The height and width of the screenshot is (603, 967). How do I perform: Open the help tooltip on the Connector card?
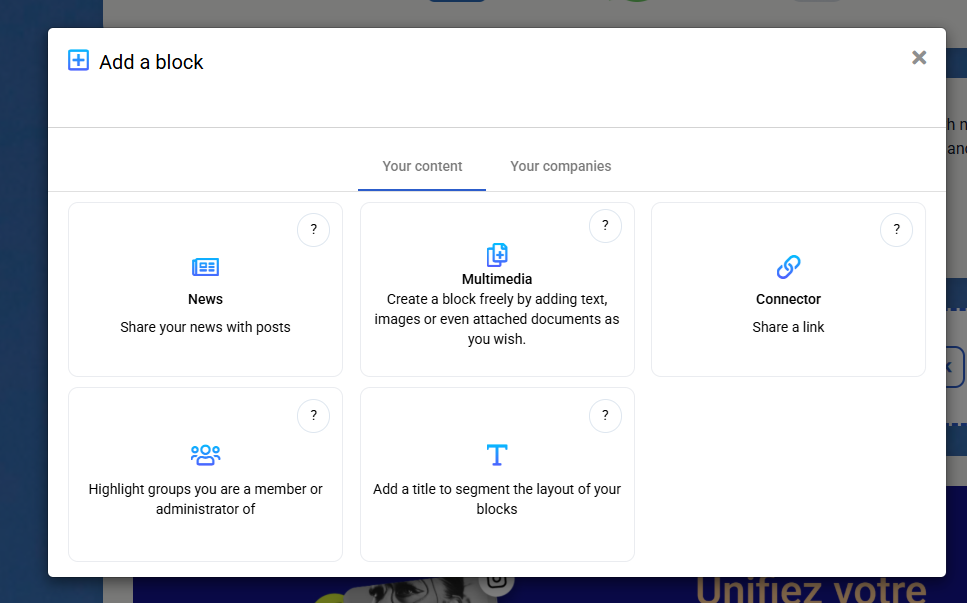896,230
